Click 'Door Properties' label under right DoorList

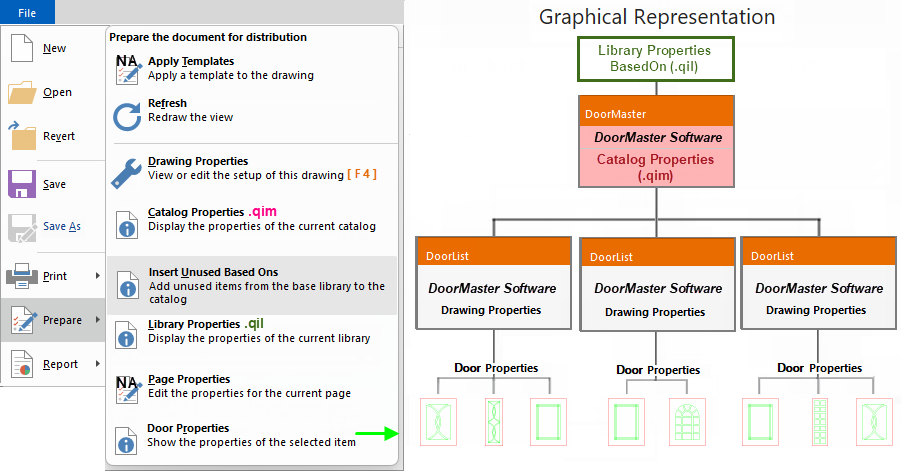pyautogui.click(x=820, y=368)
